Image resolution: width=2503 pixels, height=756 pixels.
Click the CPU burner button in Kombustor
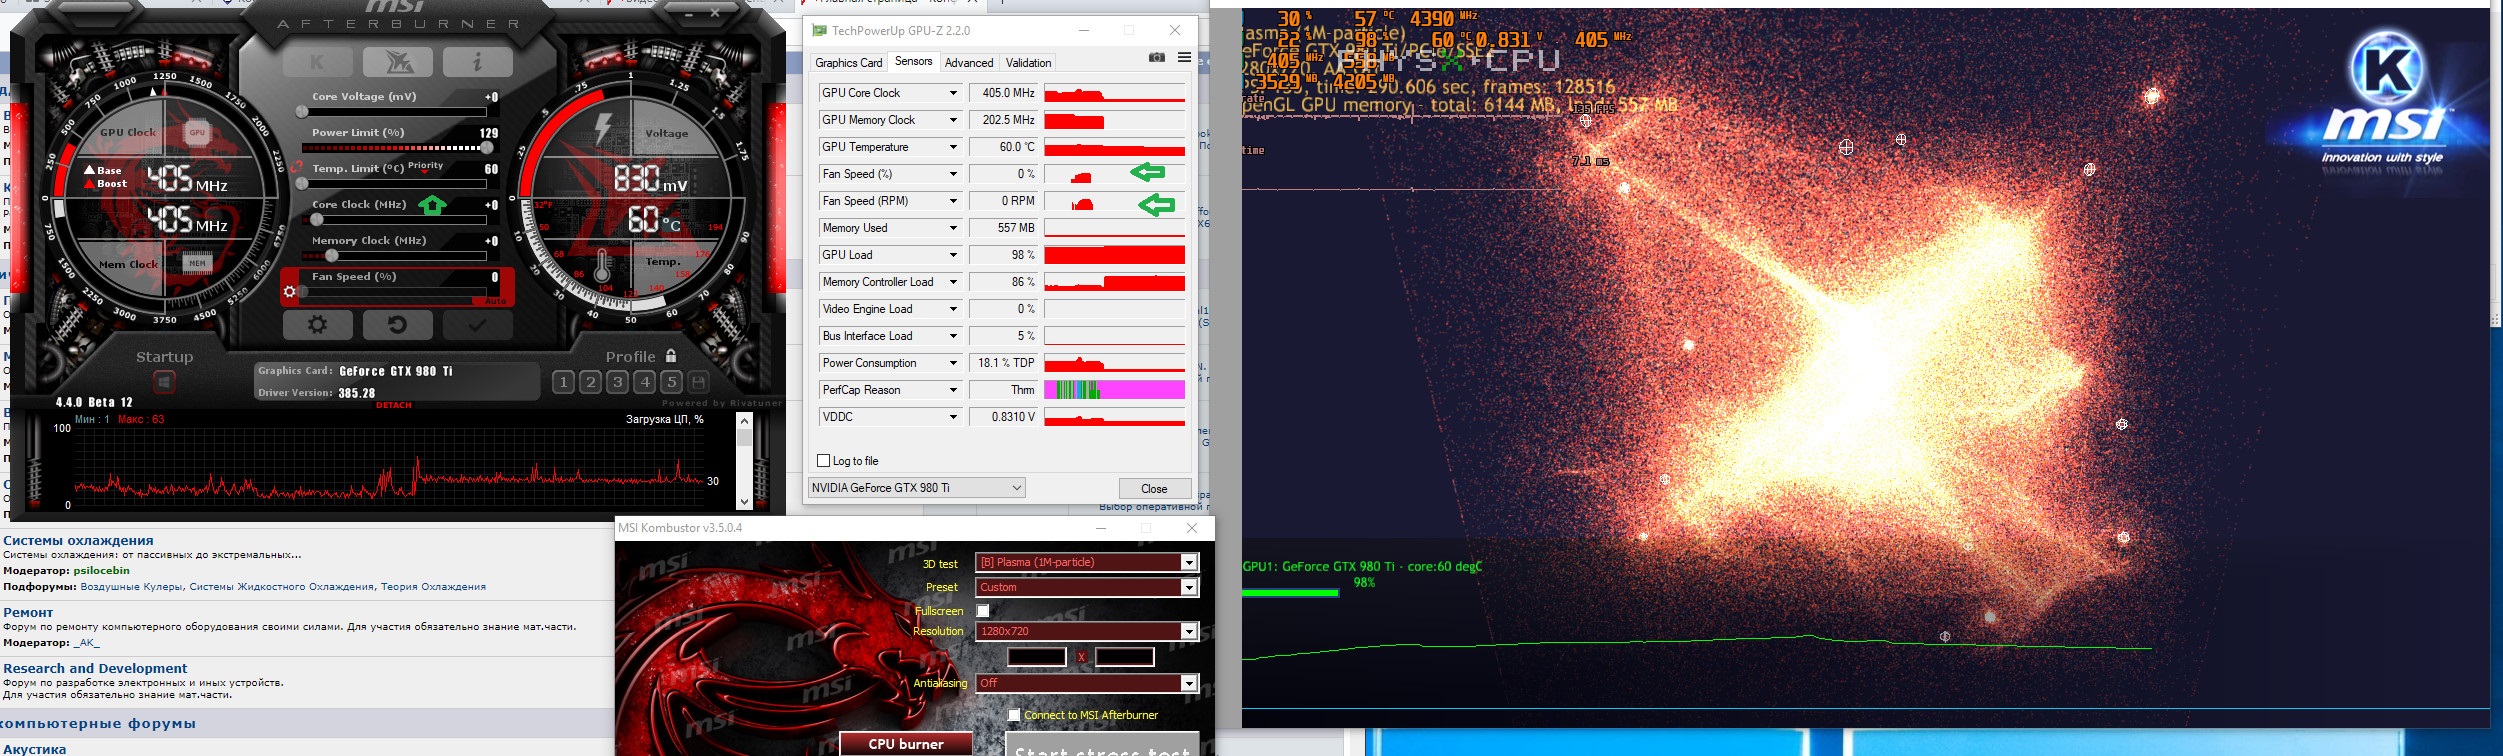pyautogui.click(x=906, y=744)
